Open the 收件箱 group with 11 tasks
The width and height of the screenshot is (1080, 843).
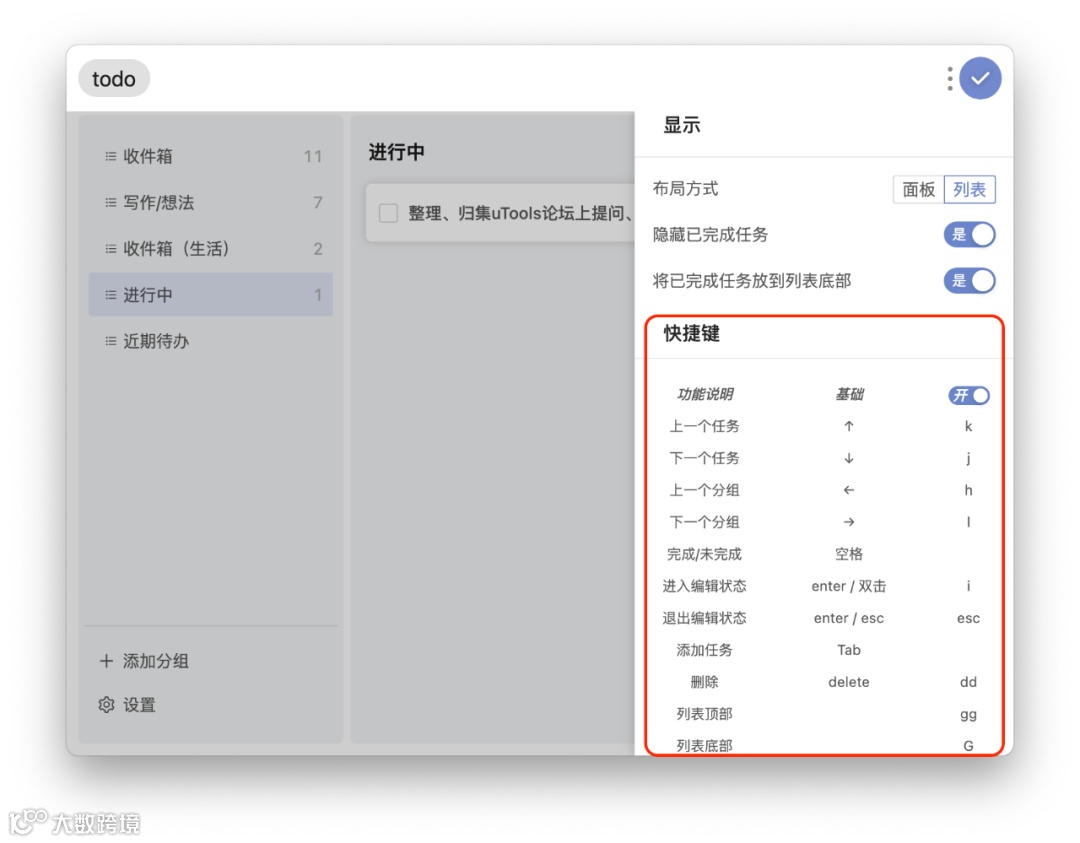point(211,156)
